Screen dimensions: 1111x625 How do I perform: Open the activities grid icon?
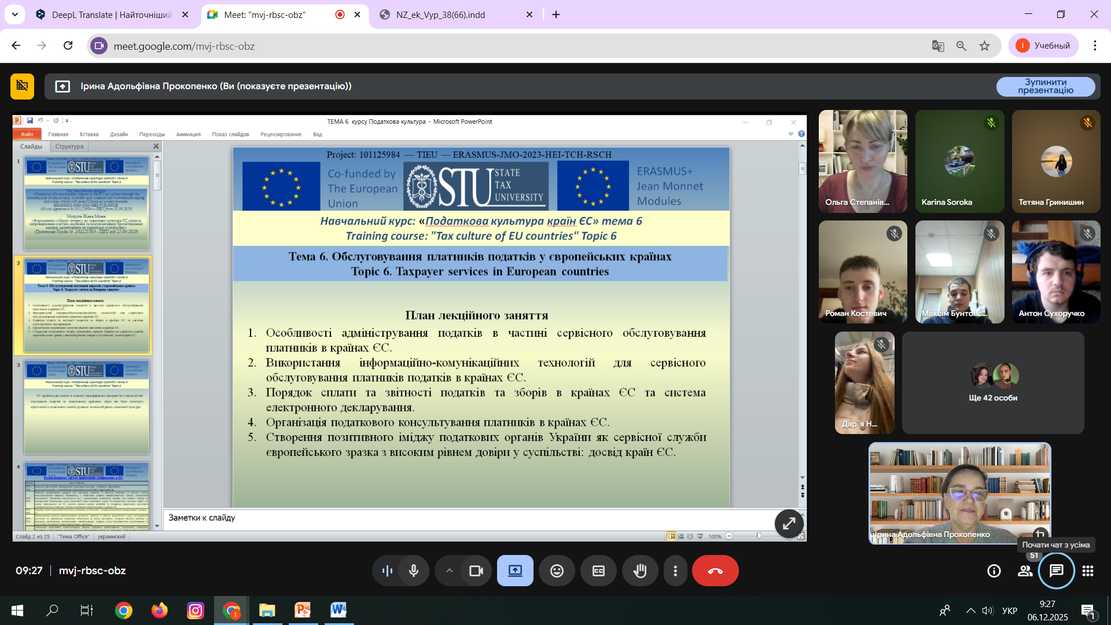[1088, 571]
